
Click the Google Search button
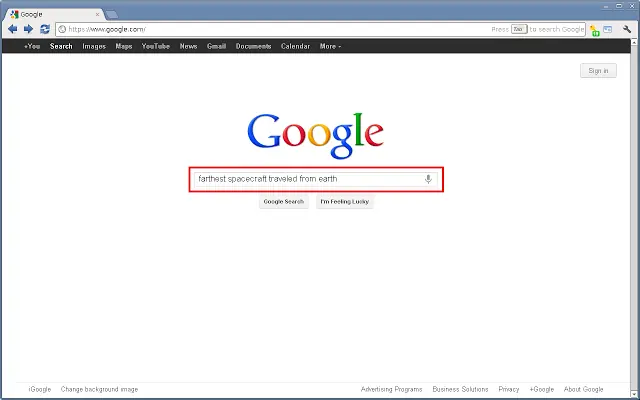click(x=284, y=202)
